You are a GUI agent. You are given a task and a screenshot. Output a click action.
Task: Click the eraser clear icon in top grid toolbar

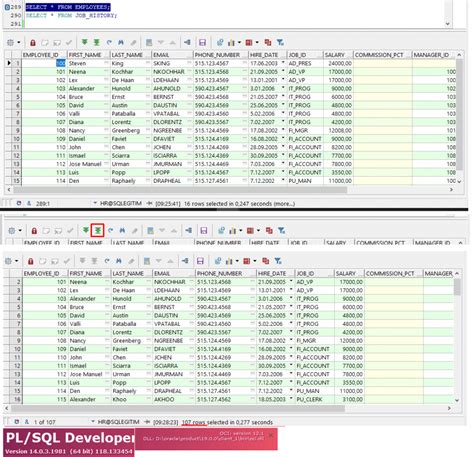click(x=133, y=42)
